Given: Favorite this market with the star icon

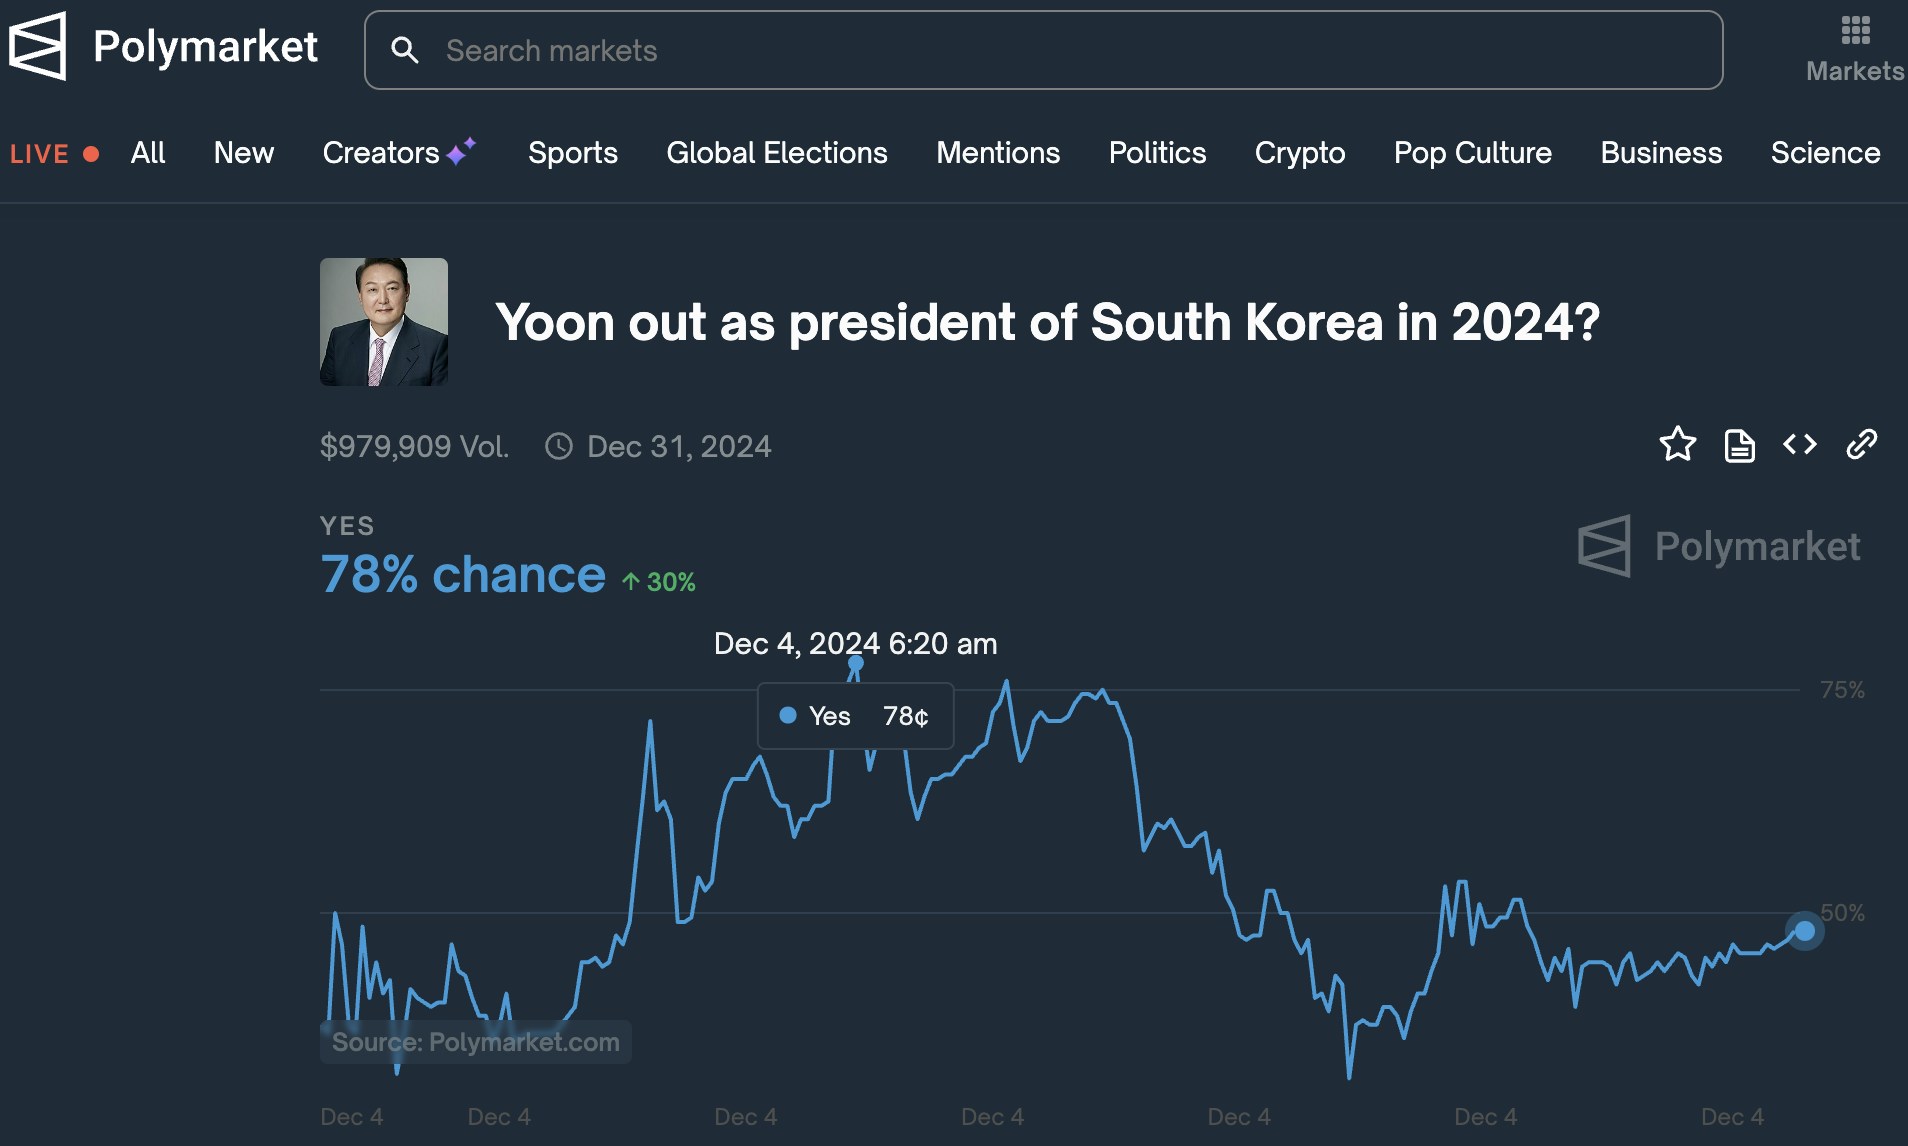Looking at the screenshot, I should click(x=1677, y=444).
